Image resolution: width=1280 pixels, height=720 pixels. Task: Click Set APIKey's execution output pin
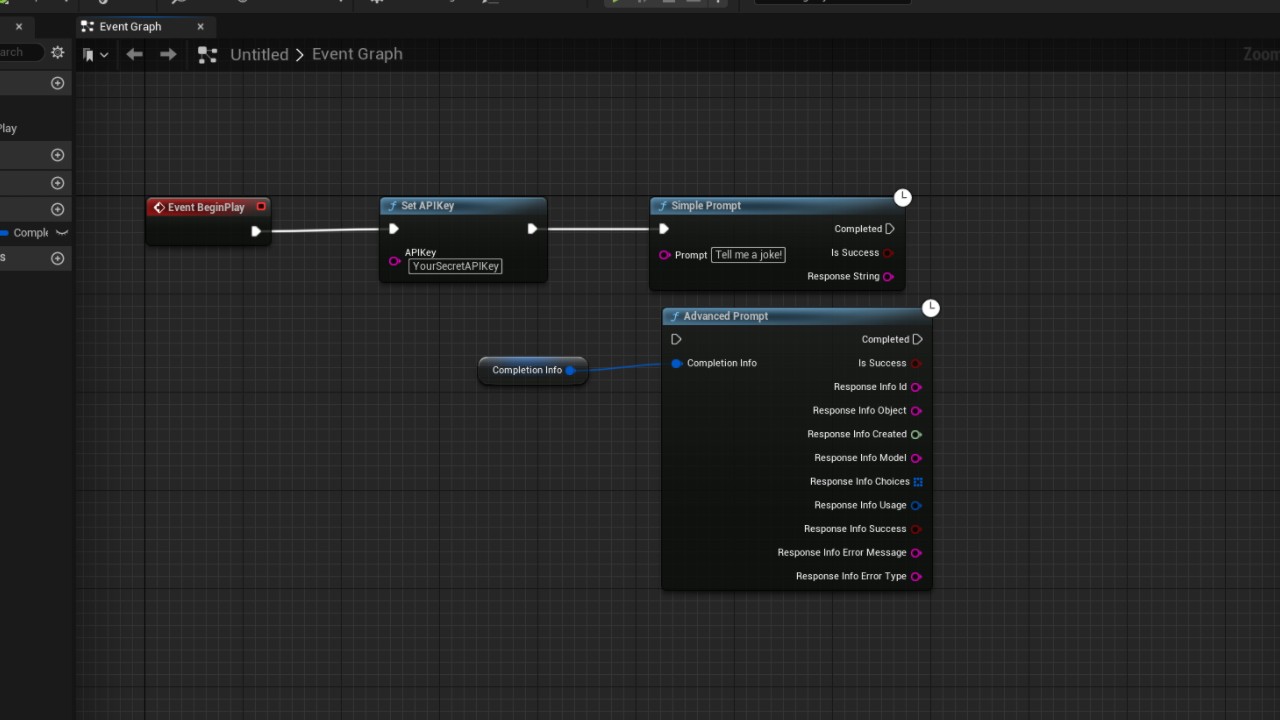pos(532,229)
